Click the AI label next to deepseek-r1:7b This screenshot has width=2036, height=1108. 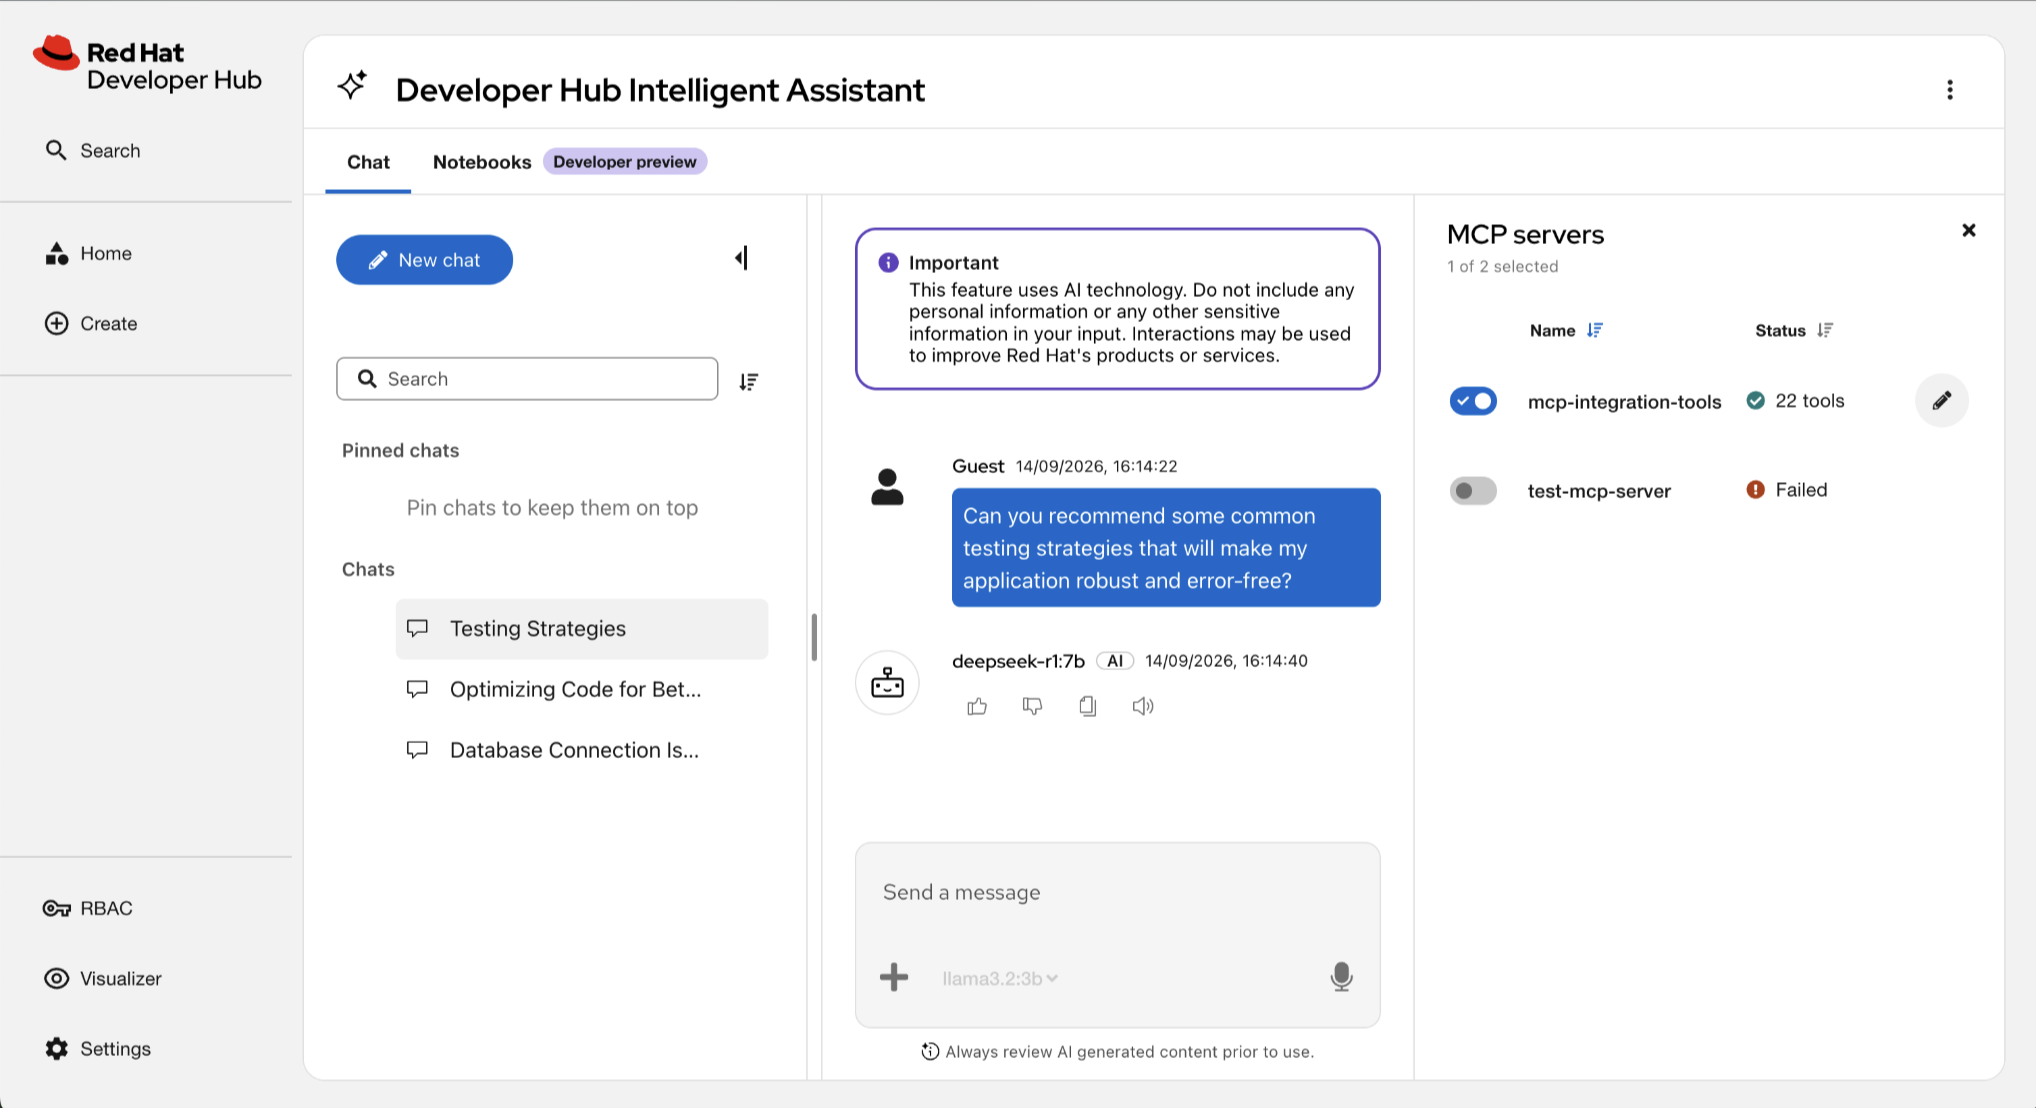click(1115, 661)
